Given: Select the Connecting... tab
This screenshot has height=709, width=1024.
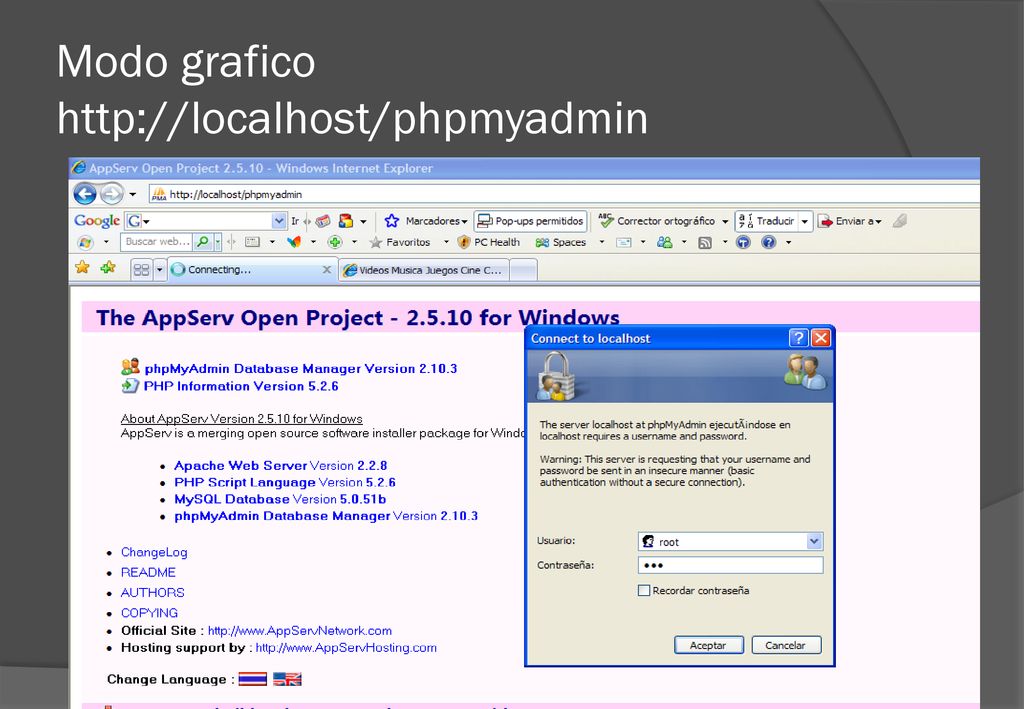Looking at the screenshot, I should click(x=251, y=270).
